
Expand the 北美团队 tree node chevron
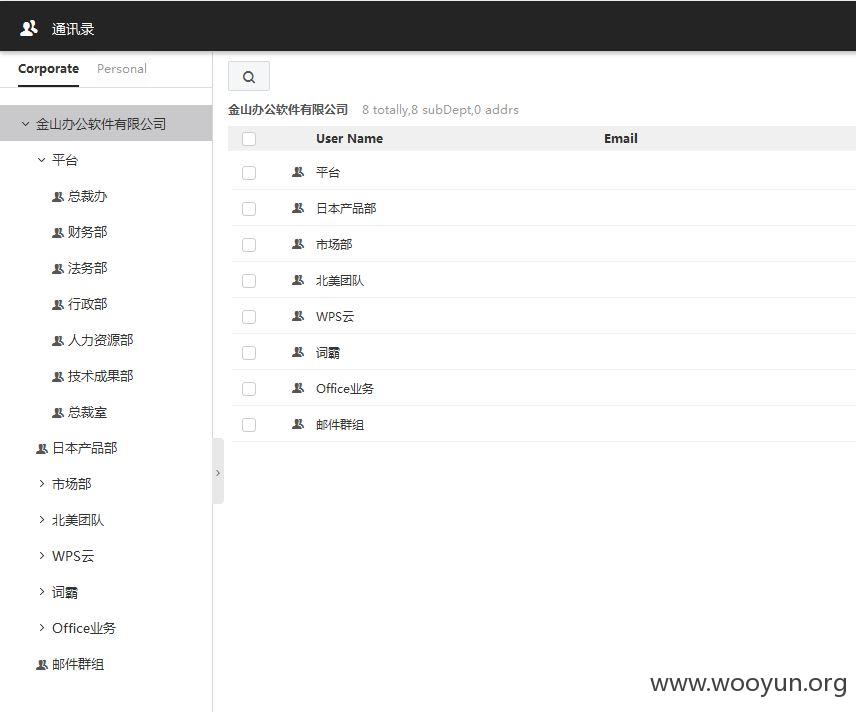coord(41,520)
